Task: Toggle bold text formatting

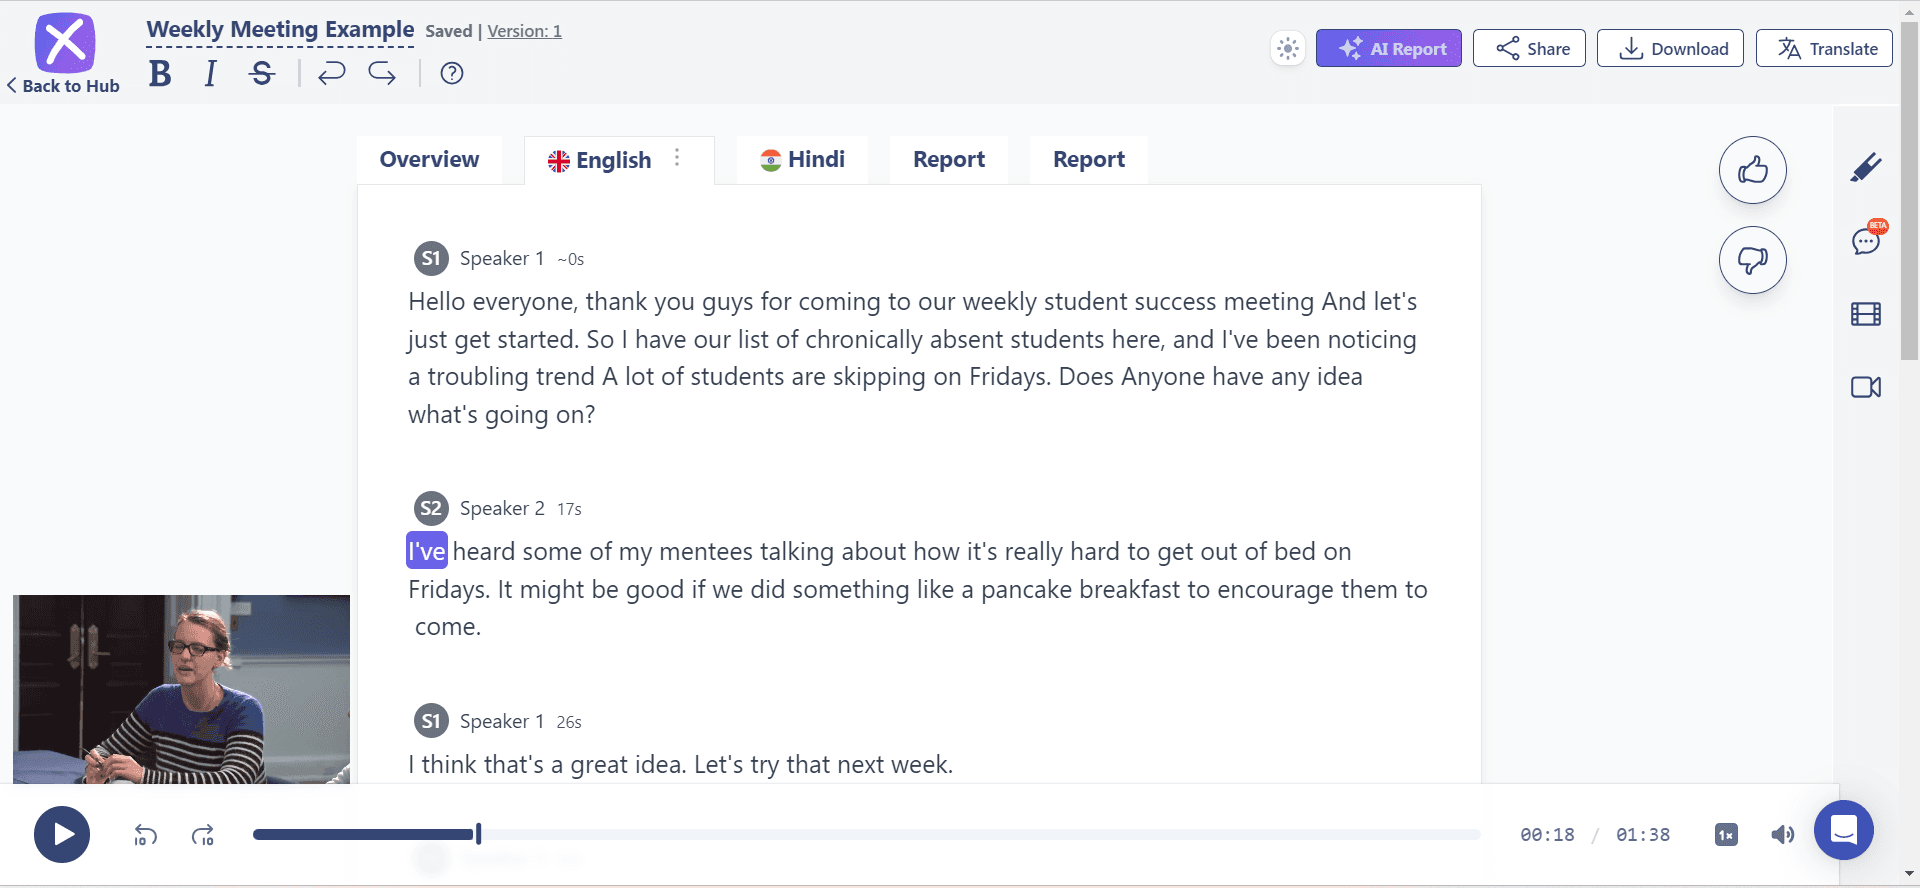Action: (x=160, y=73)
